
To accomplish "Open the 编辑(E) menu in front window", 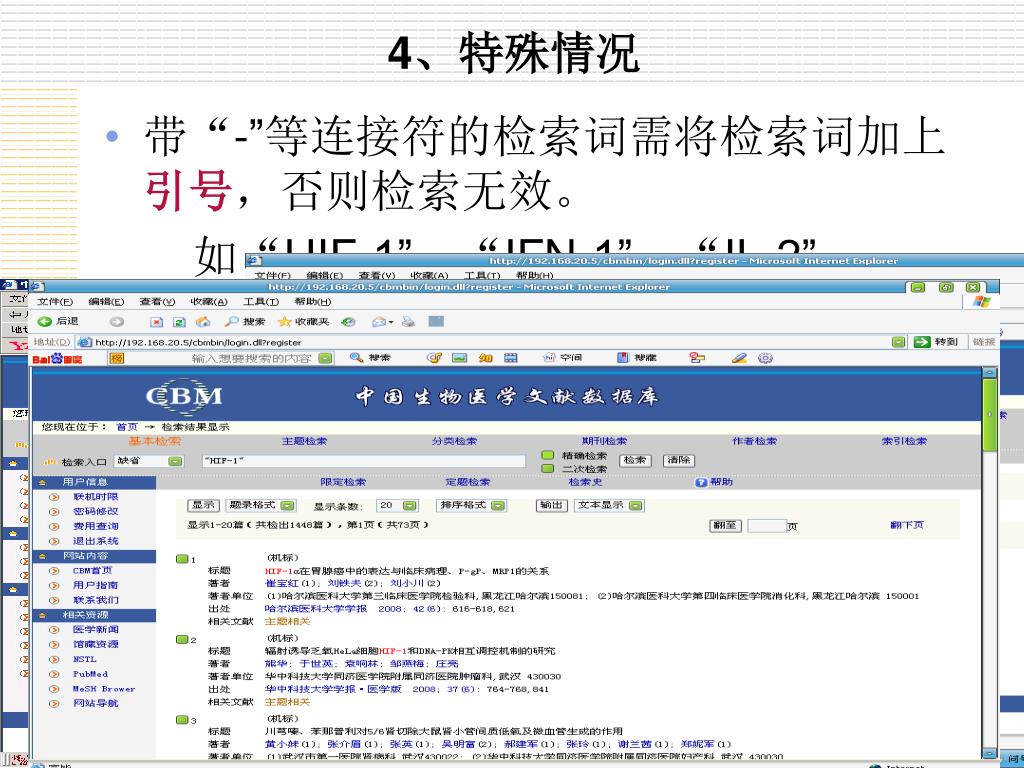I will (x=106, y=302).
